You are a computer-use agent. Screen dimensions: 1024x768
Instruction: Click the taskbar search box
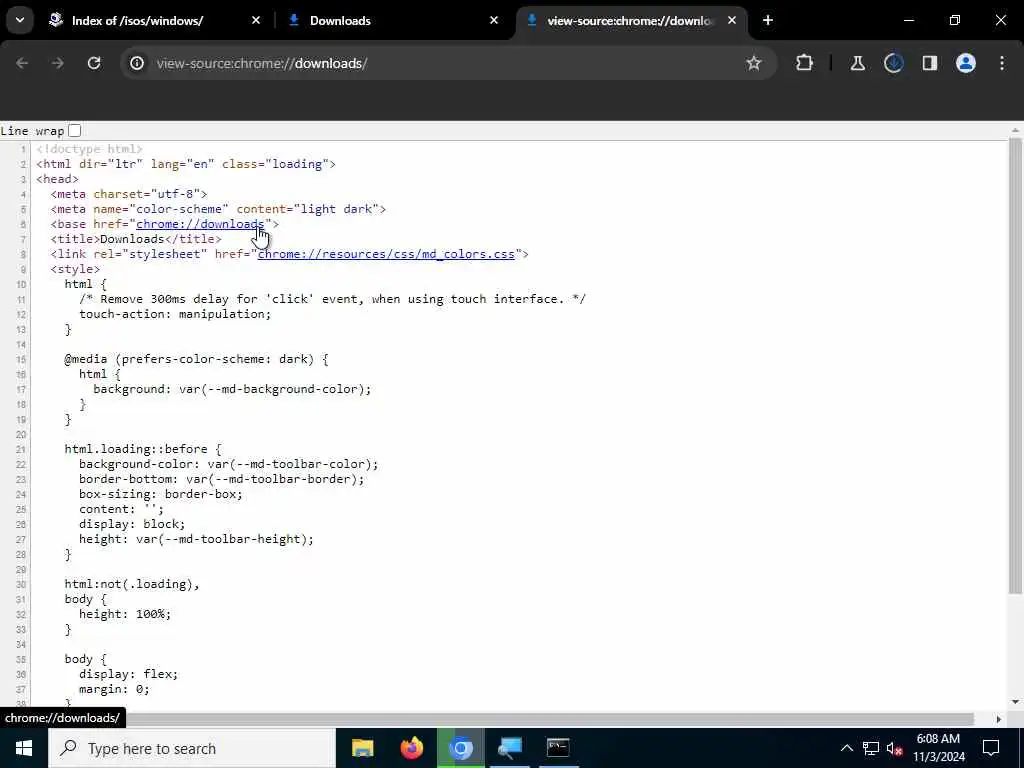pos(192,748)
